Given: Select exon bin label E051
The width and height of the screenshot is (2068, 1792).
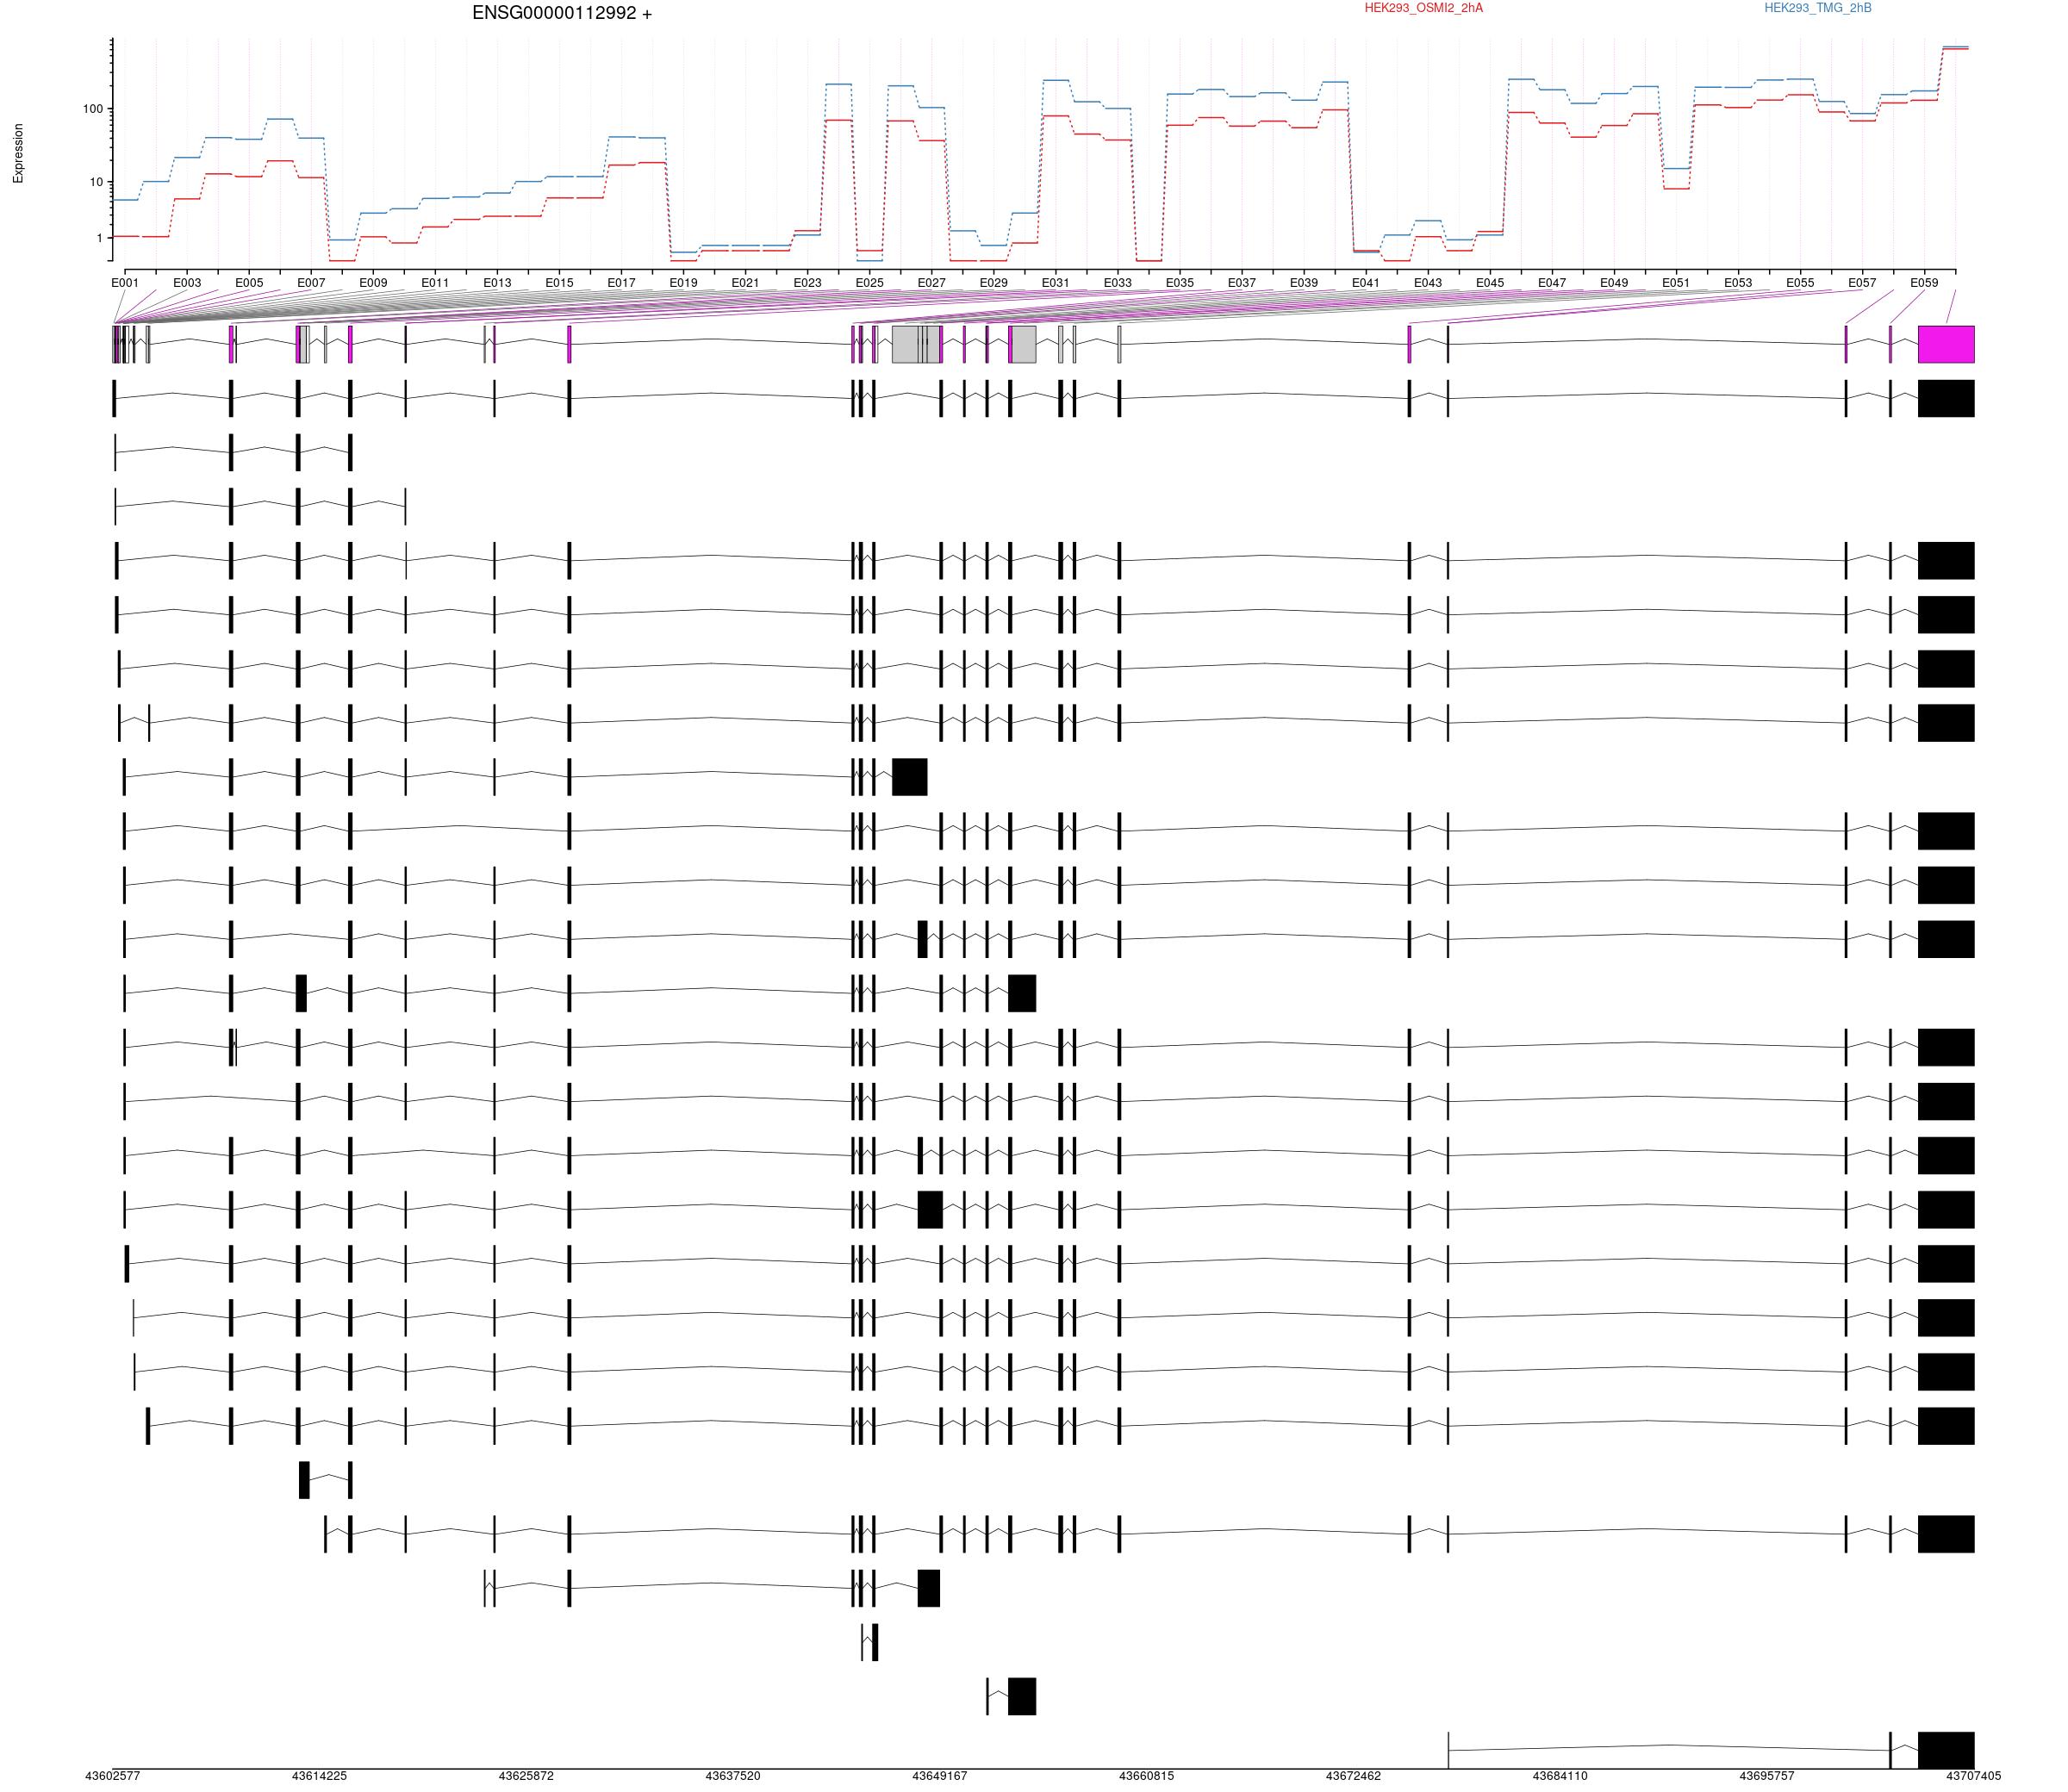Looking at the screenshot, I should pos(1675,283).
